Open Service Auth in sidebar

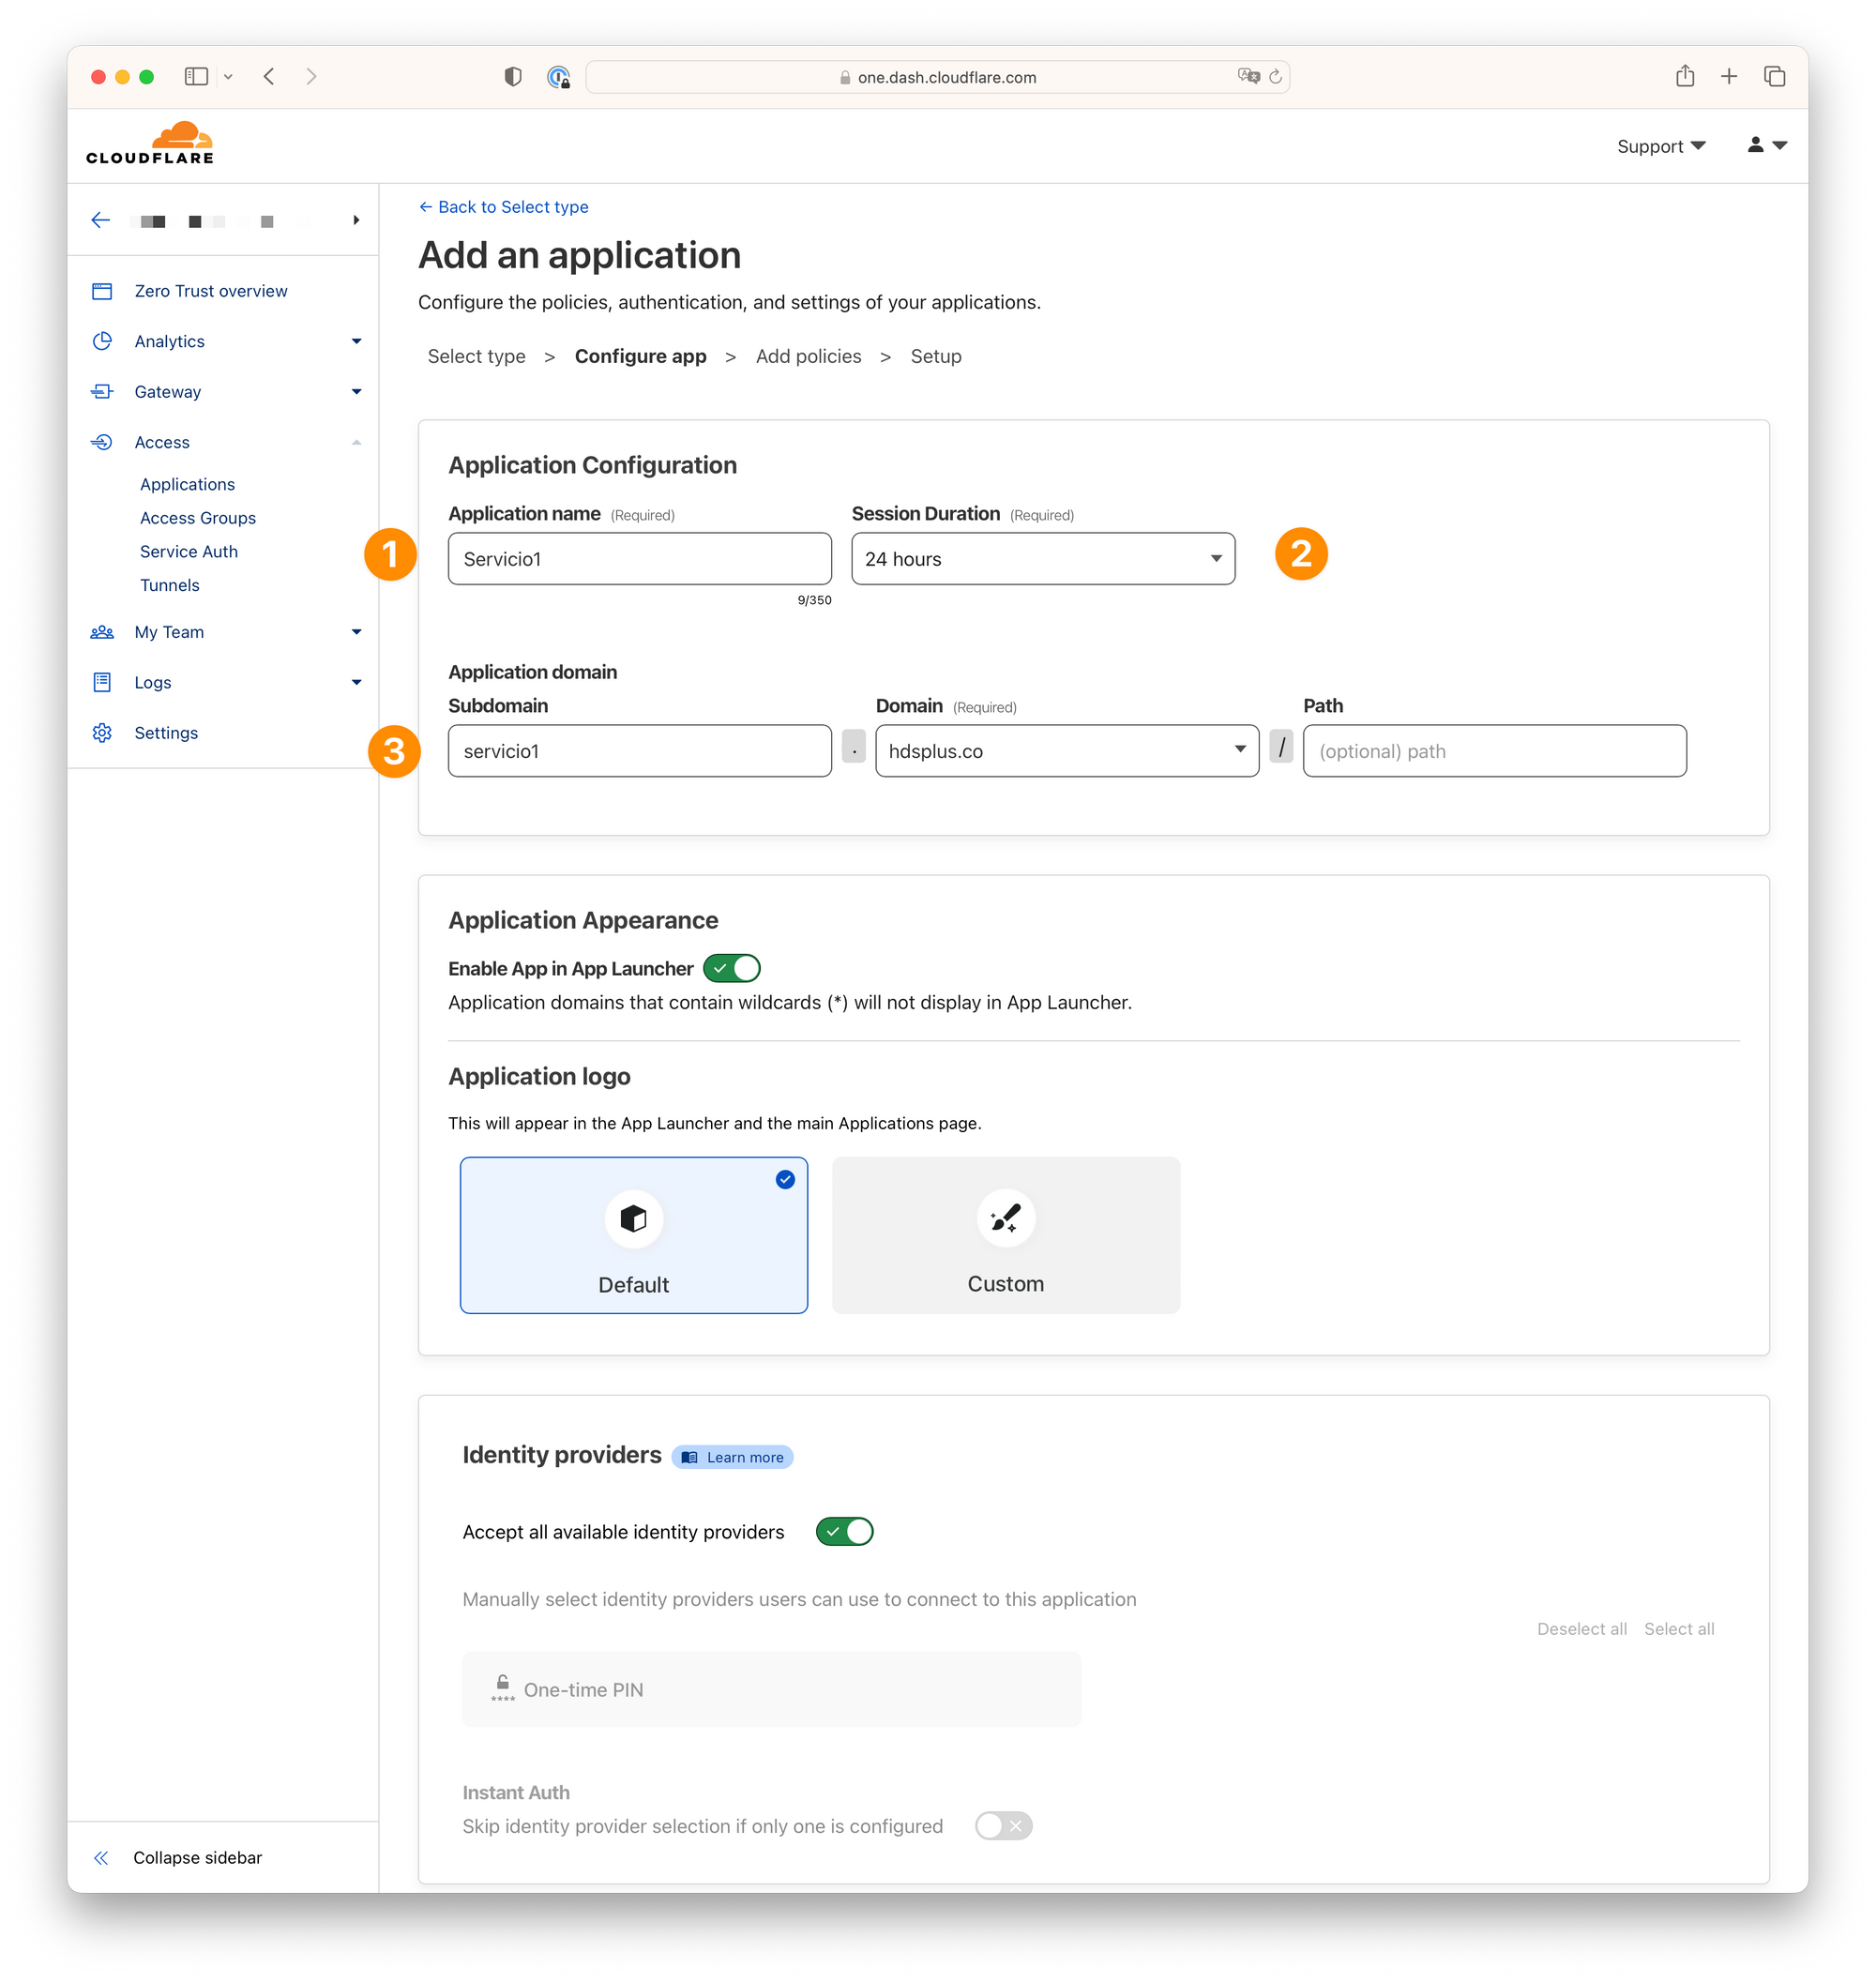tap(189, 552)
